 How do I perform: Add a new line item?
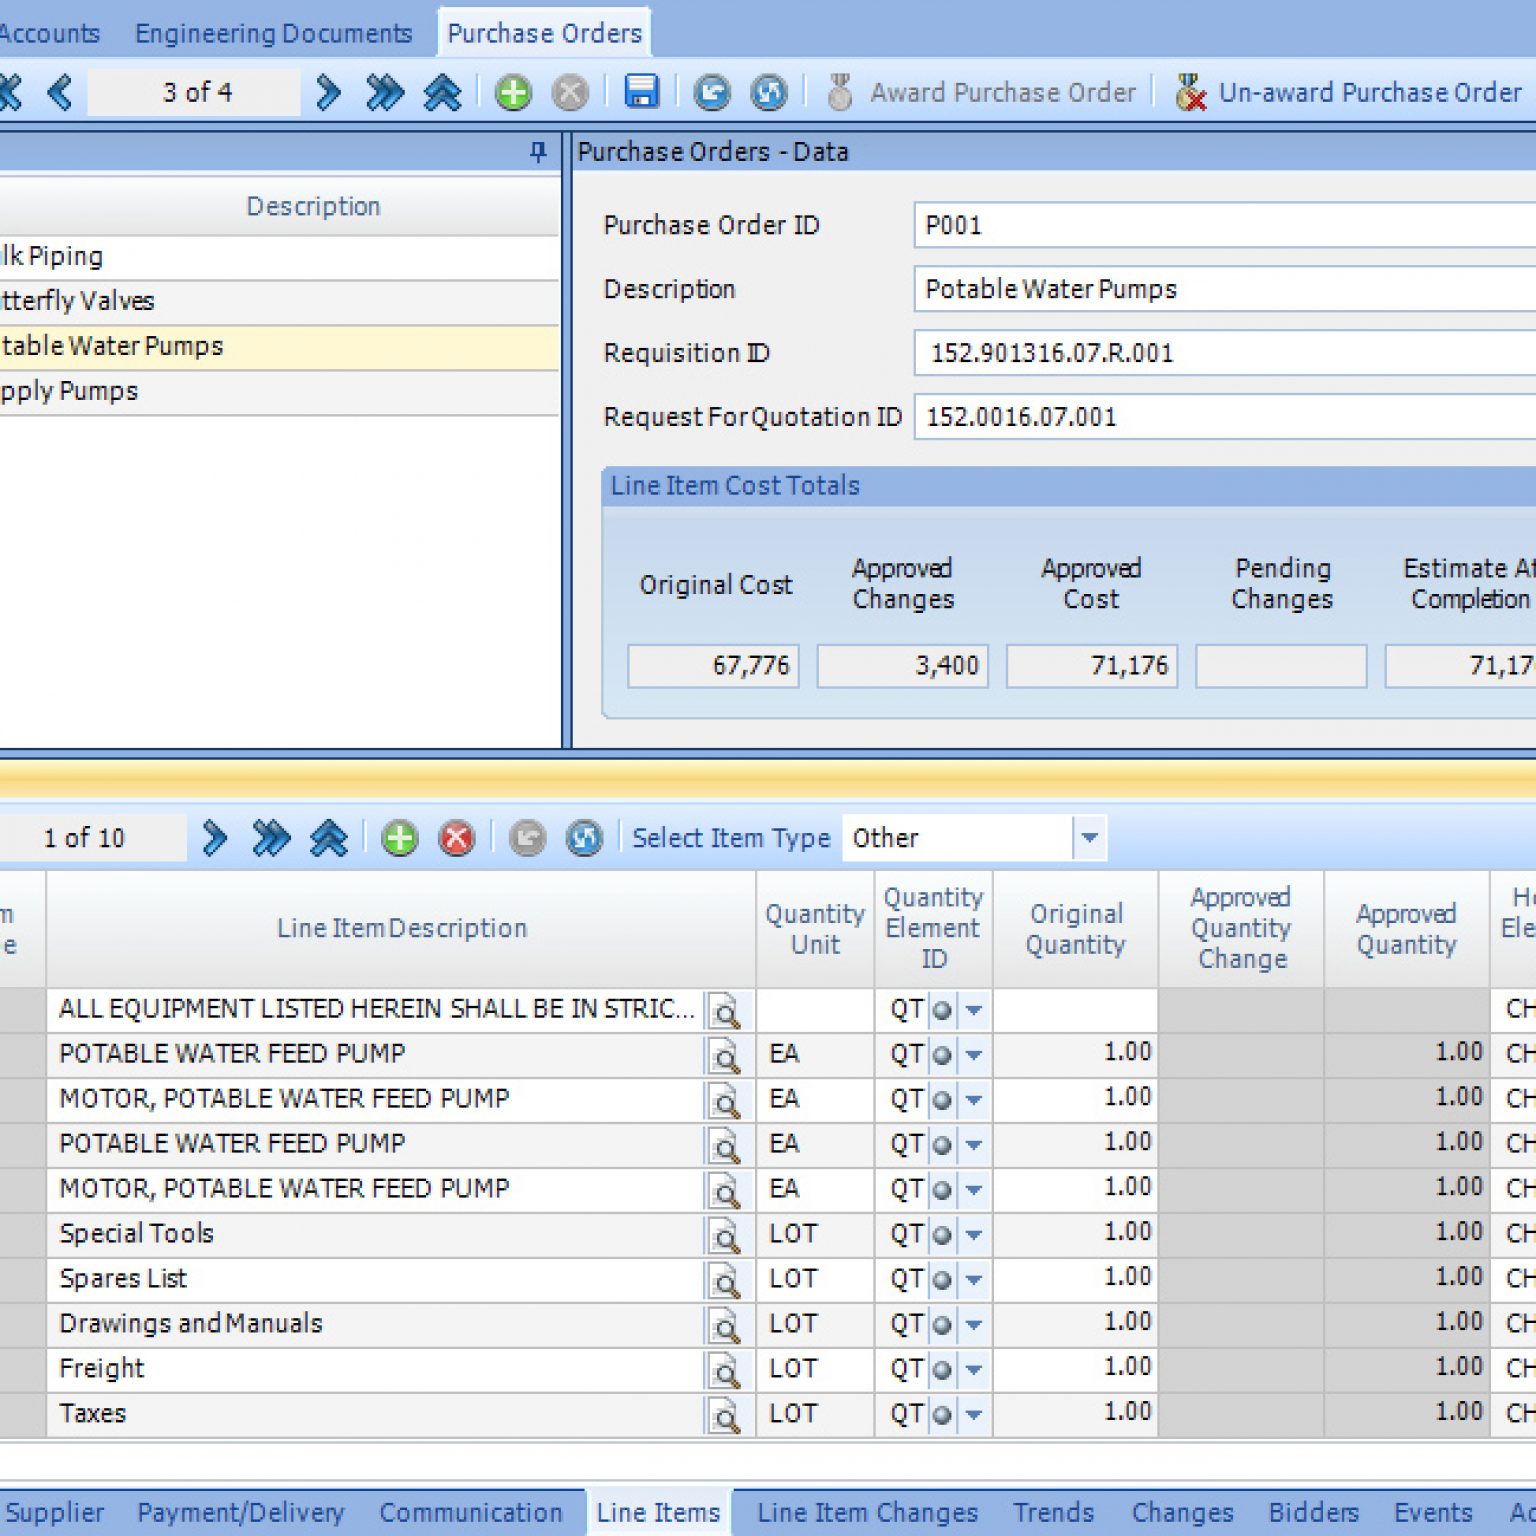point(400,838)
